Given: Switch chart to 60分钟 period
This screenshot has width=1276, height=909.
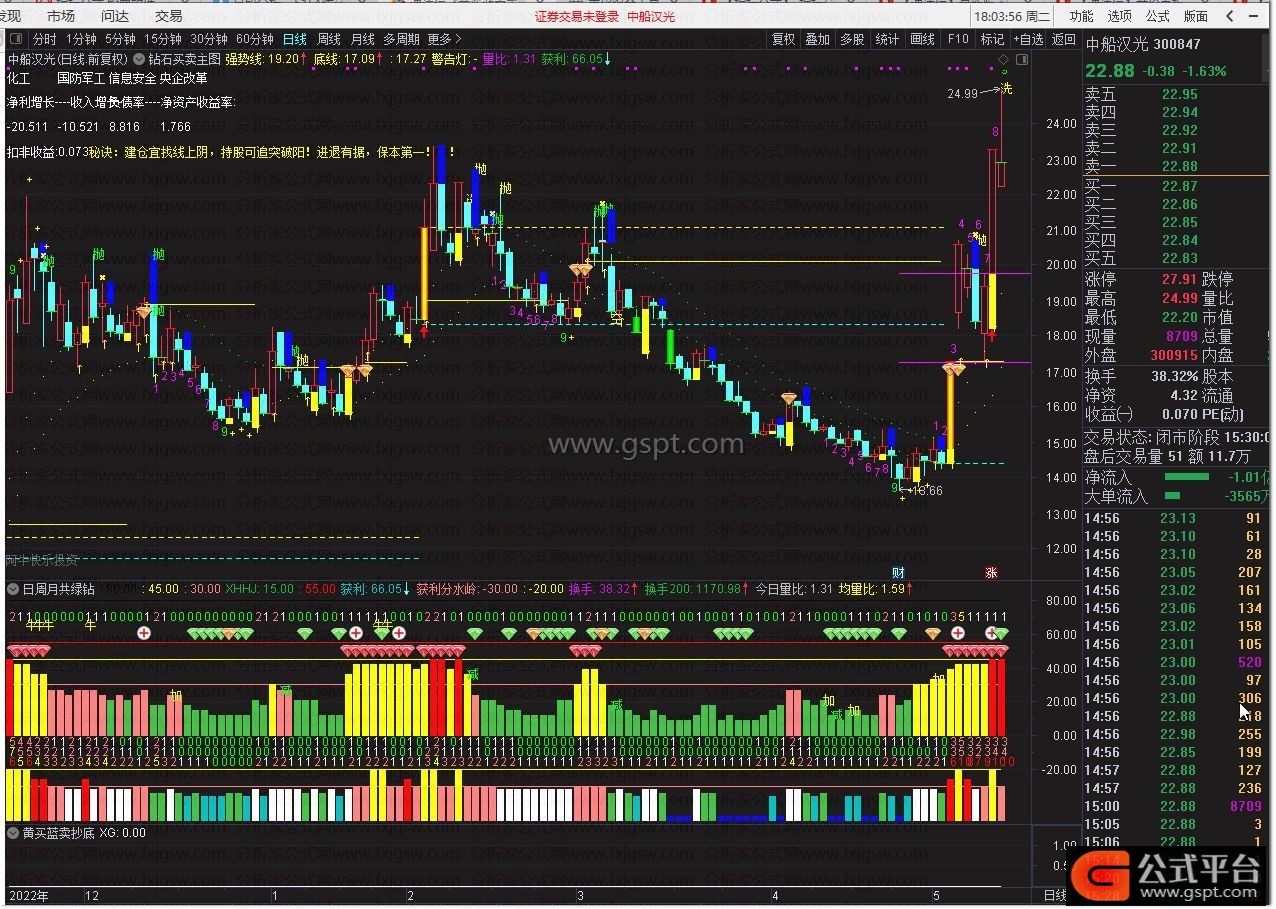Looking at the screenshot, I should 255,40.
